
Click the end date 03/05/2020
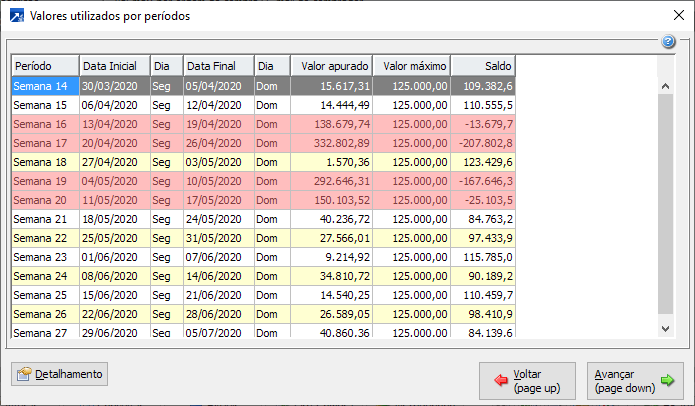pyautogui.click(x=213, y=163)
